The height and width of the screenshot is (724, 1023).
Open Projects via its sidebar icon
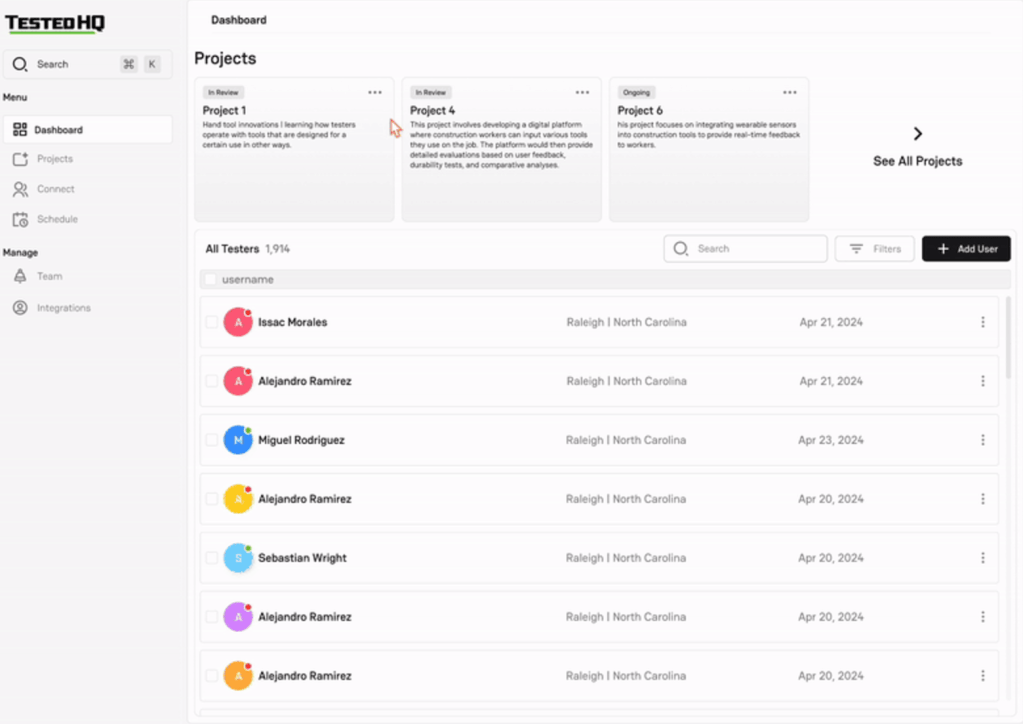20,159
